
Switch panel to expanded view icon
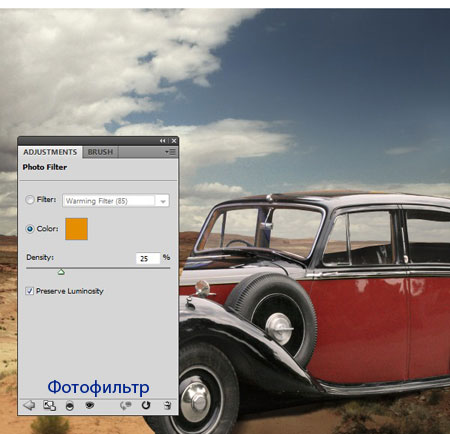(50, 405)
